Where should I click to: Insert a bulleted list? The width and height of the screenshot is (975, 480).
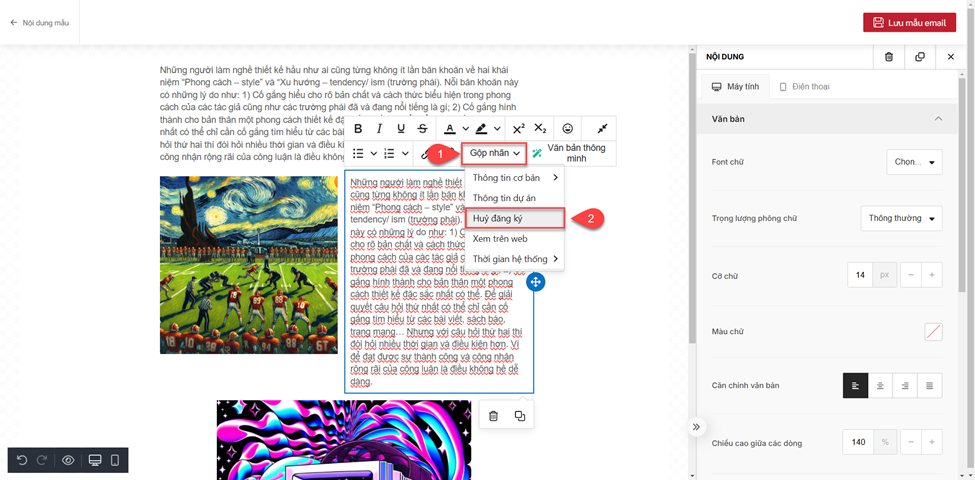[358, 153]
